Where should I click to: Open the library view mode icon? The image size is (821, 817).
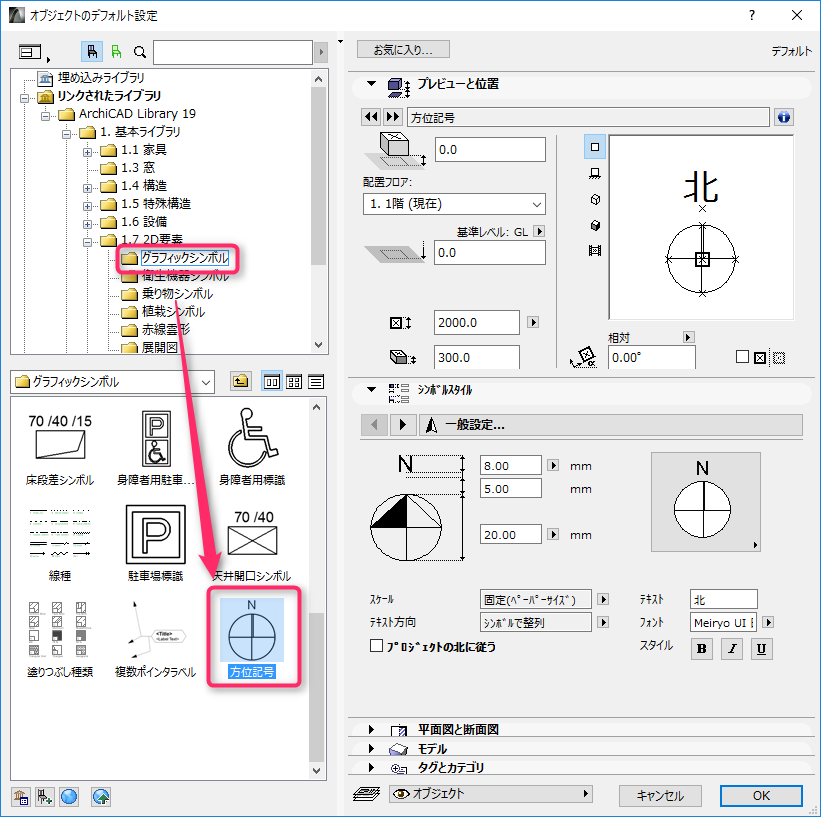pos(30,52)
